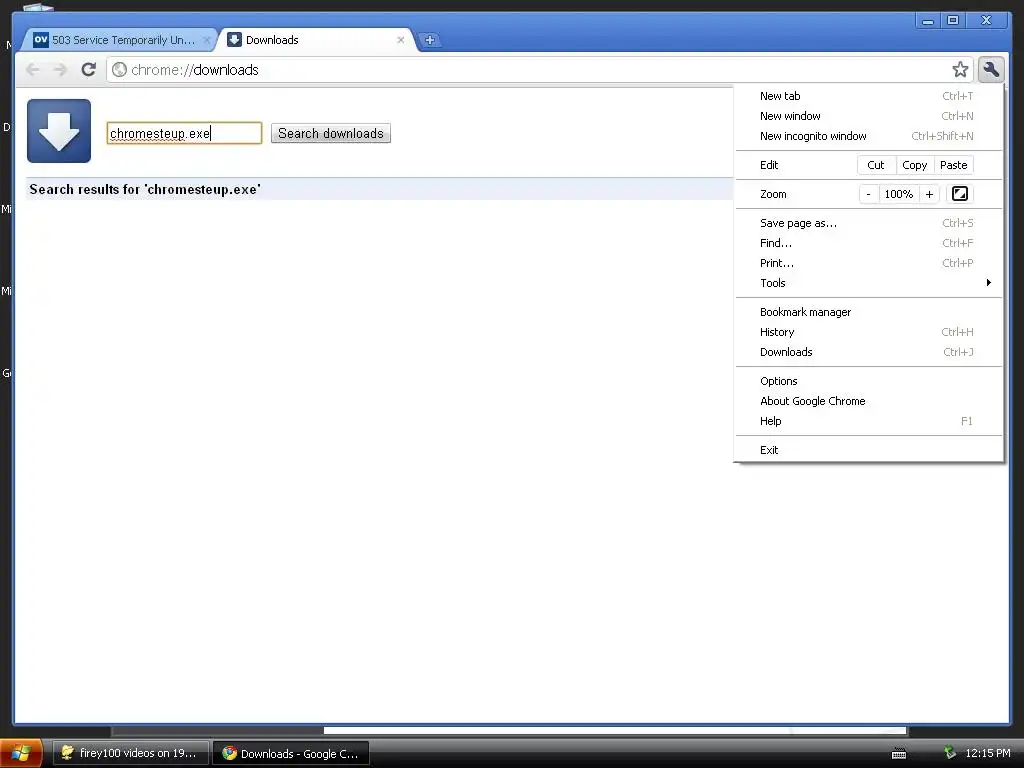Click the Copy button in Edit row
This screenshot has width=1024, height=768.
(915, 165)
